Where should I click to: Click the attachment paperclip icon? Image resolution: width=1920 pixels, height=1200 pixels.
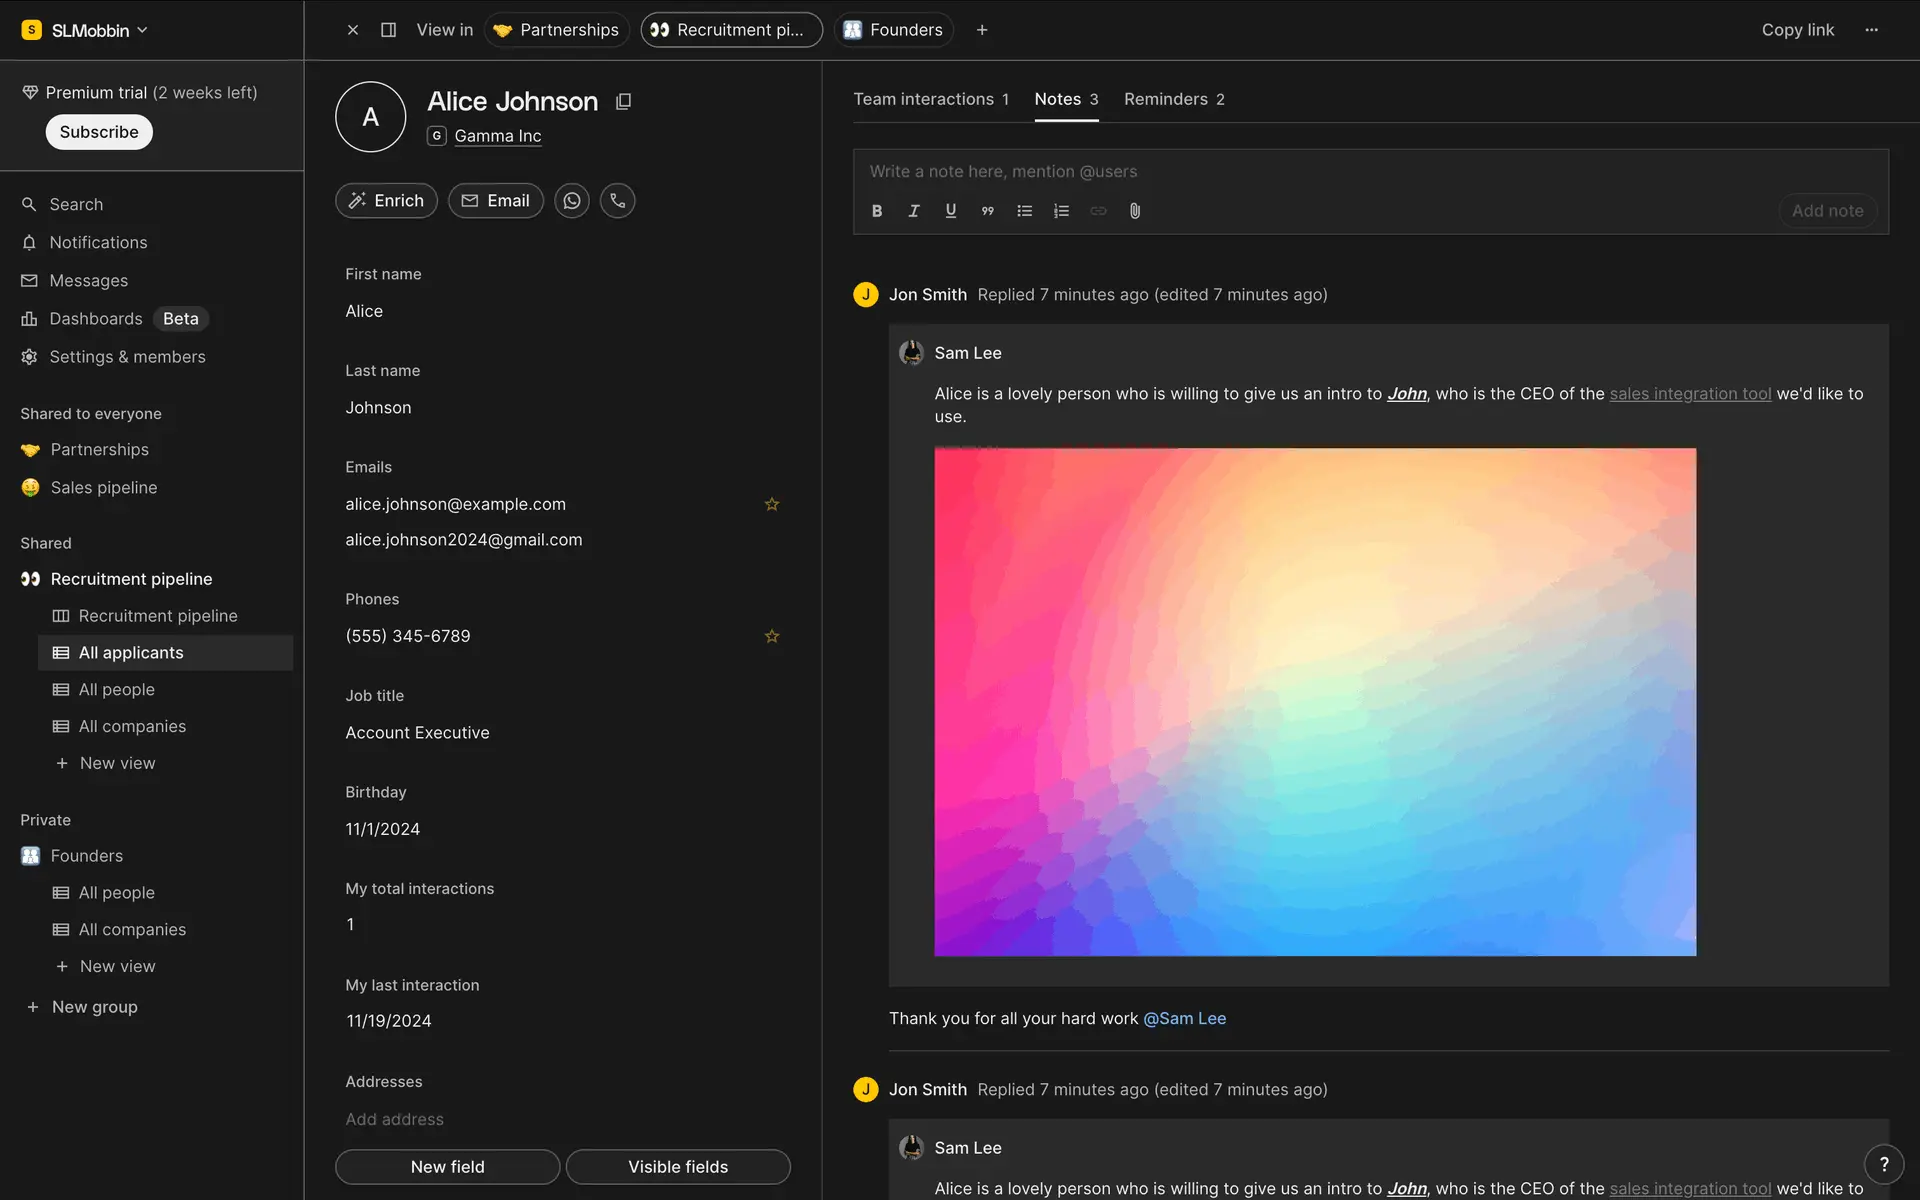[x=1135, y=211]
